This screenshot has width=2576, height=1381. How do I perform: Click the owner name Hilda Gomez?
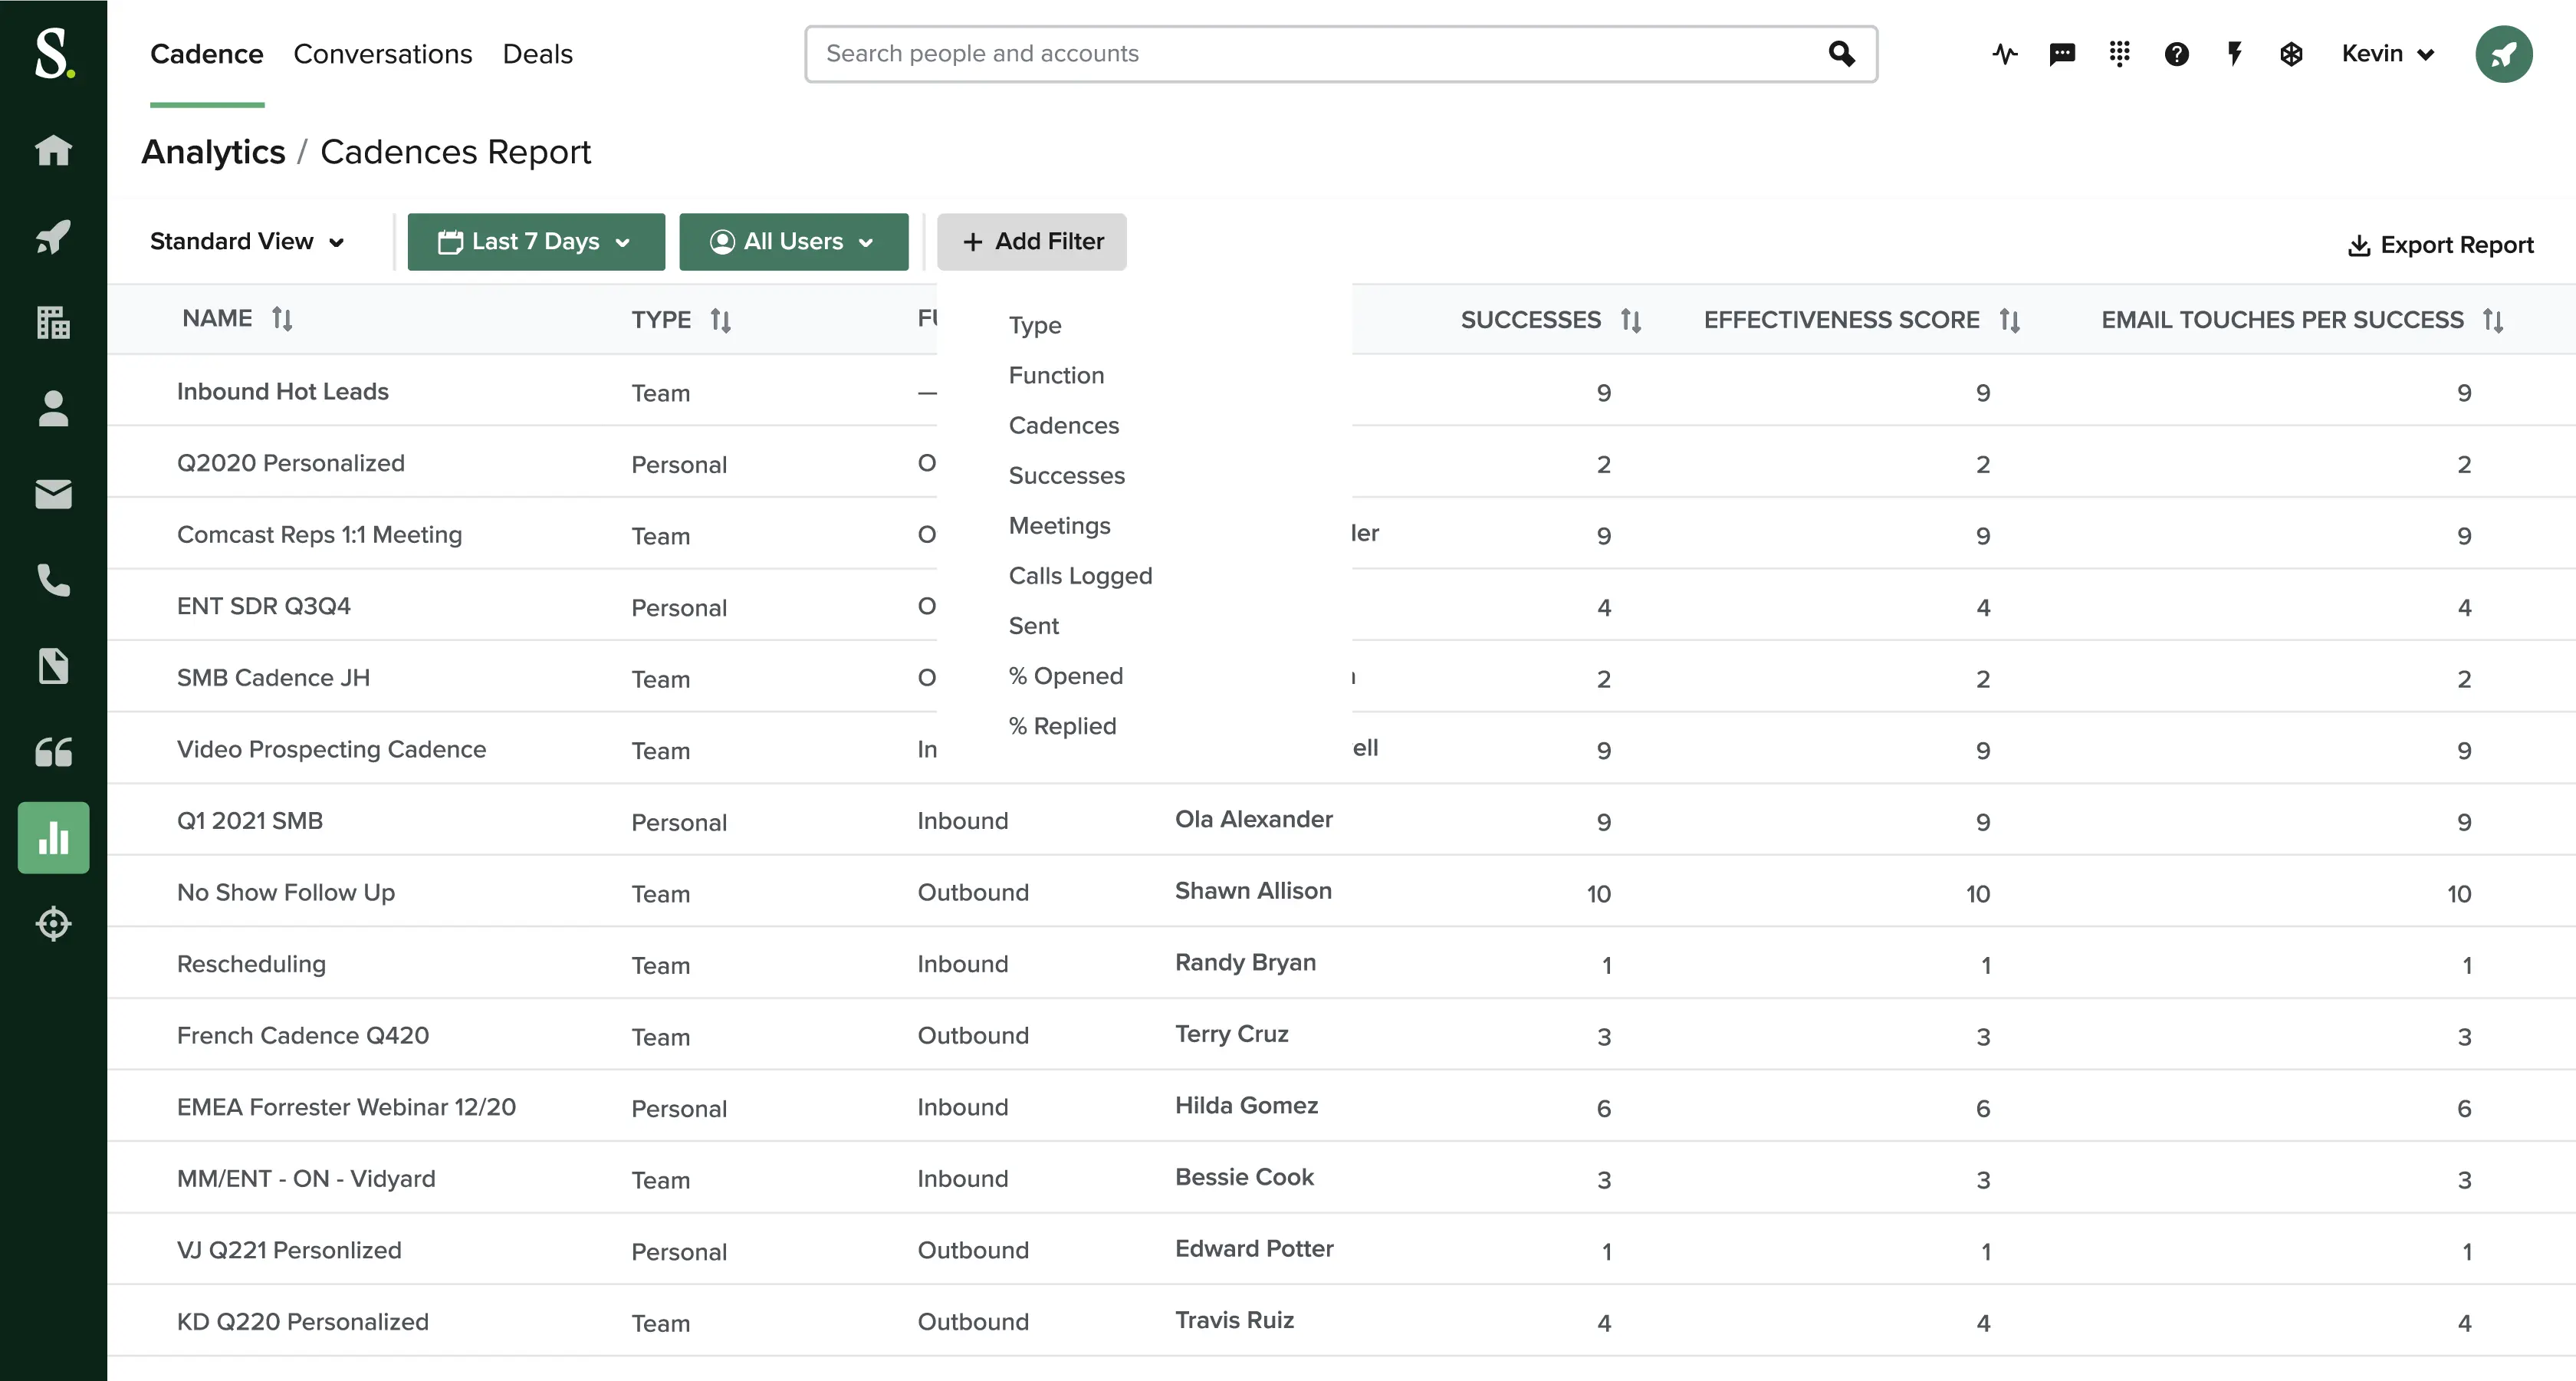point(1246,1105)
